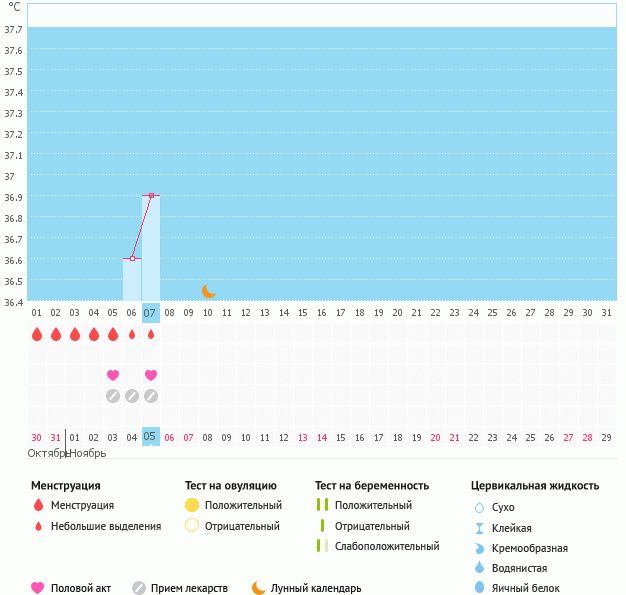The height and width of the screenshot is (595, 626).
Task: Click the gray legend icon for Прием лекарств
Action: [x=139, y=588]
